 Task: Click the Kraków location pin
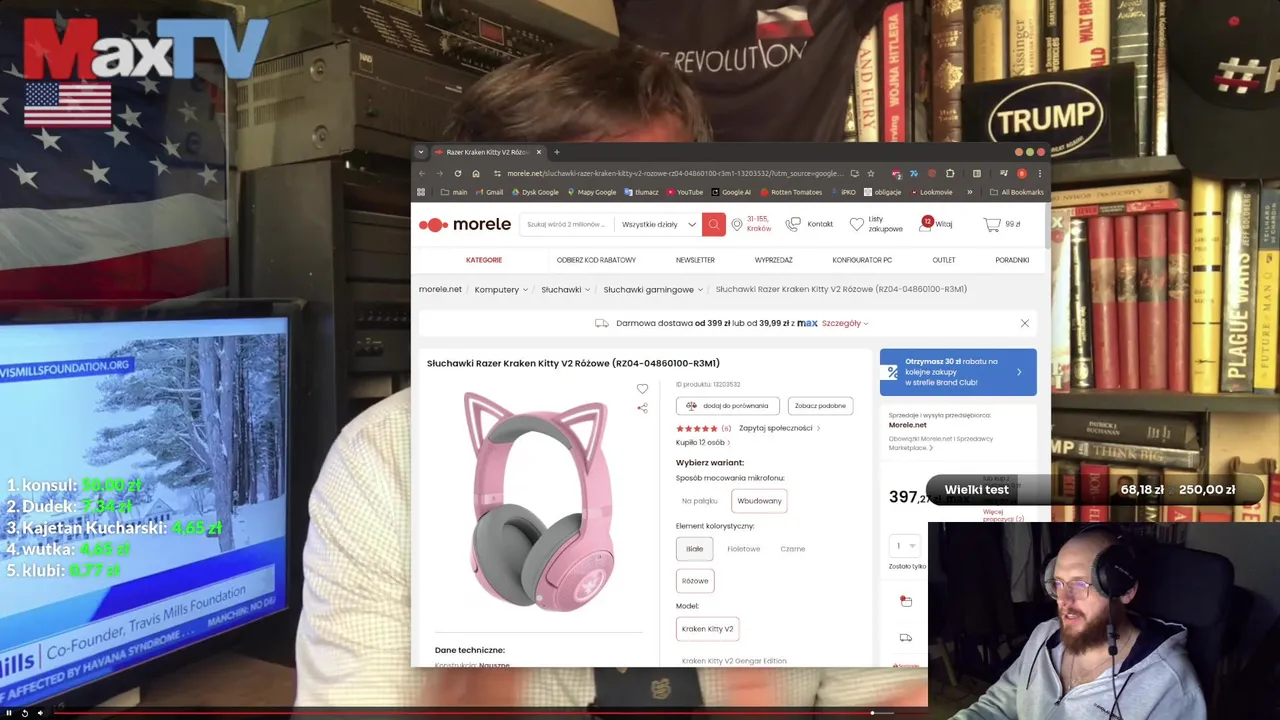coord(737,224)
